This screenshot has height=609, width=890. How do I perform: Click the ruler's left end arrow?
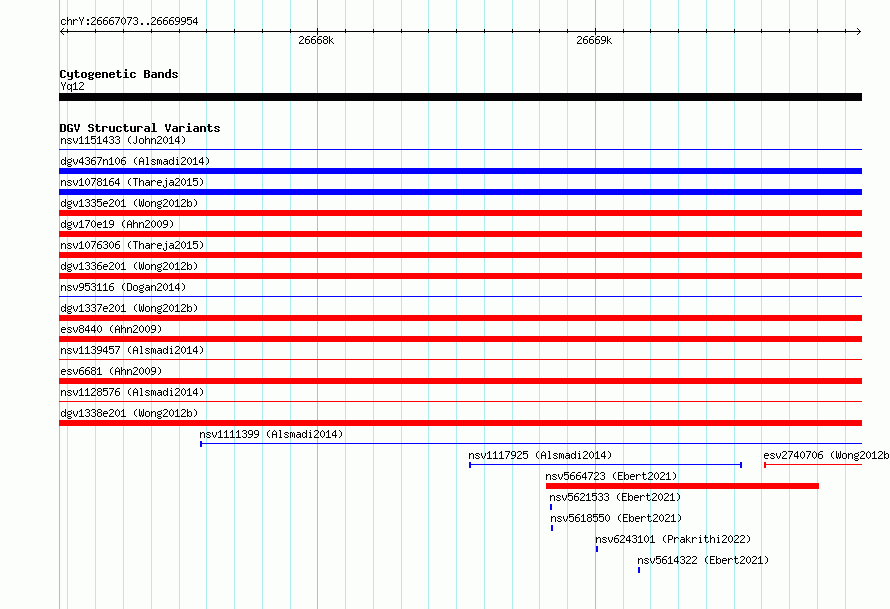[63, 32]
